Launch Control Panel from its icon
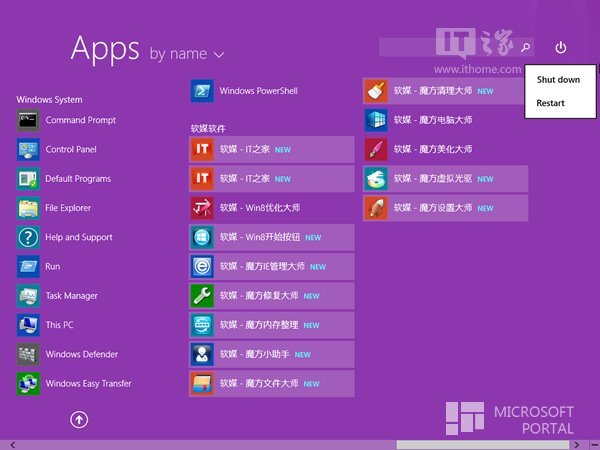The height and width of the screenshot is (450, 600). tap(28, 150)
